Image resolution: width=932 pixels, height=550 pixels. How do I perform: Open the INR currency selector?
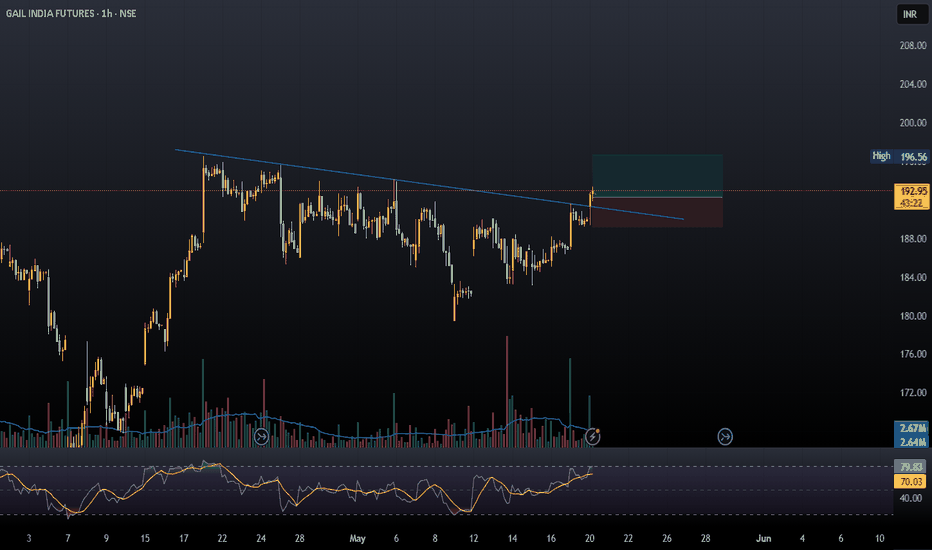point(911,14)
